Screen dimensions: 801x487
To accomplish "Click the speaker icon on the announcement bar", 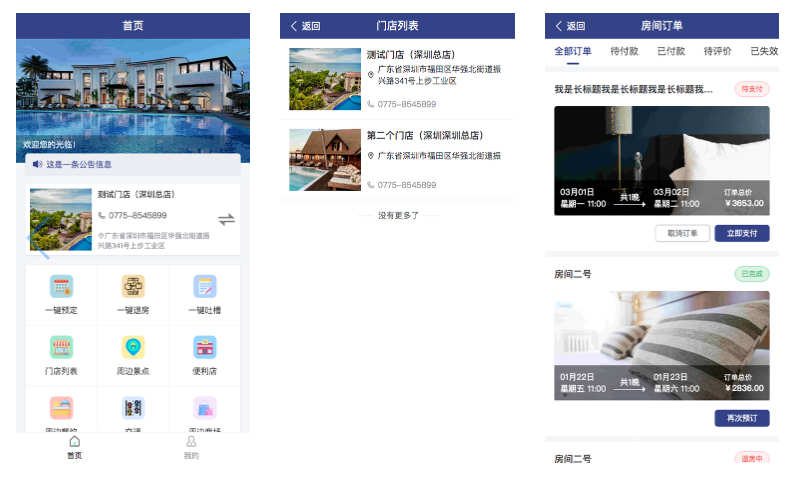I will (37, 164).
